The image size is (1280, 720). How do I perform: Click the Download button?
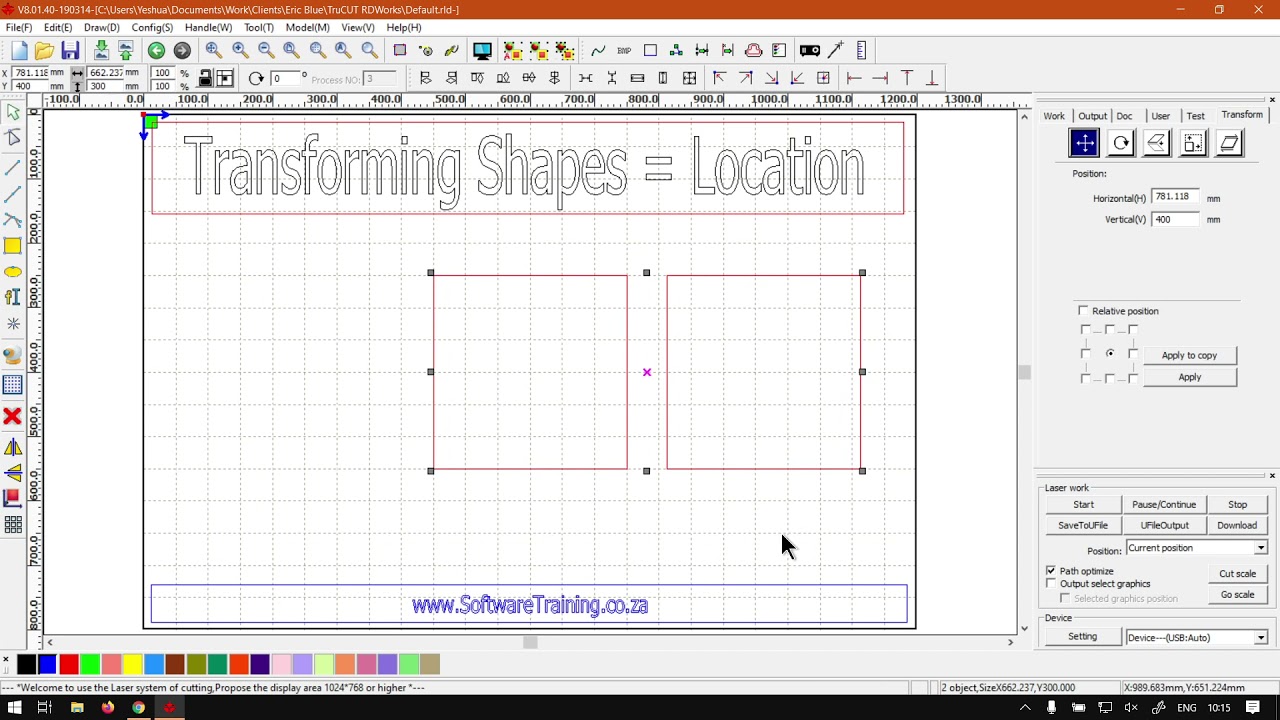[1237, 526]
